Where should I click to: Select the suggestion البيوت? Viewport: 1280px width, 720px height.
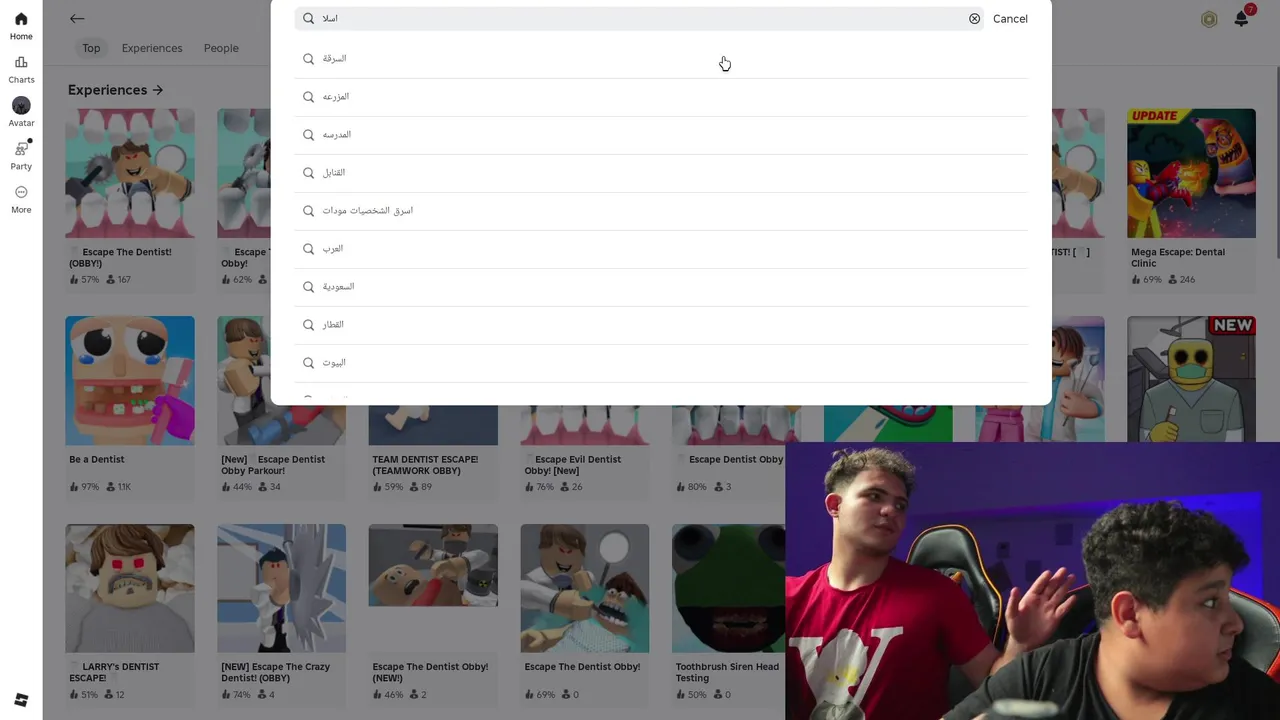click(661, 363)
